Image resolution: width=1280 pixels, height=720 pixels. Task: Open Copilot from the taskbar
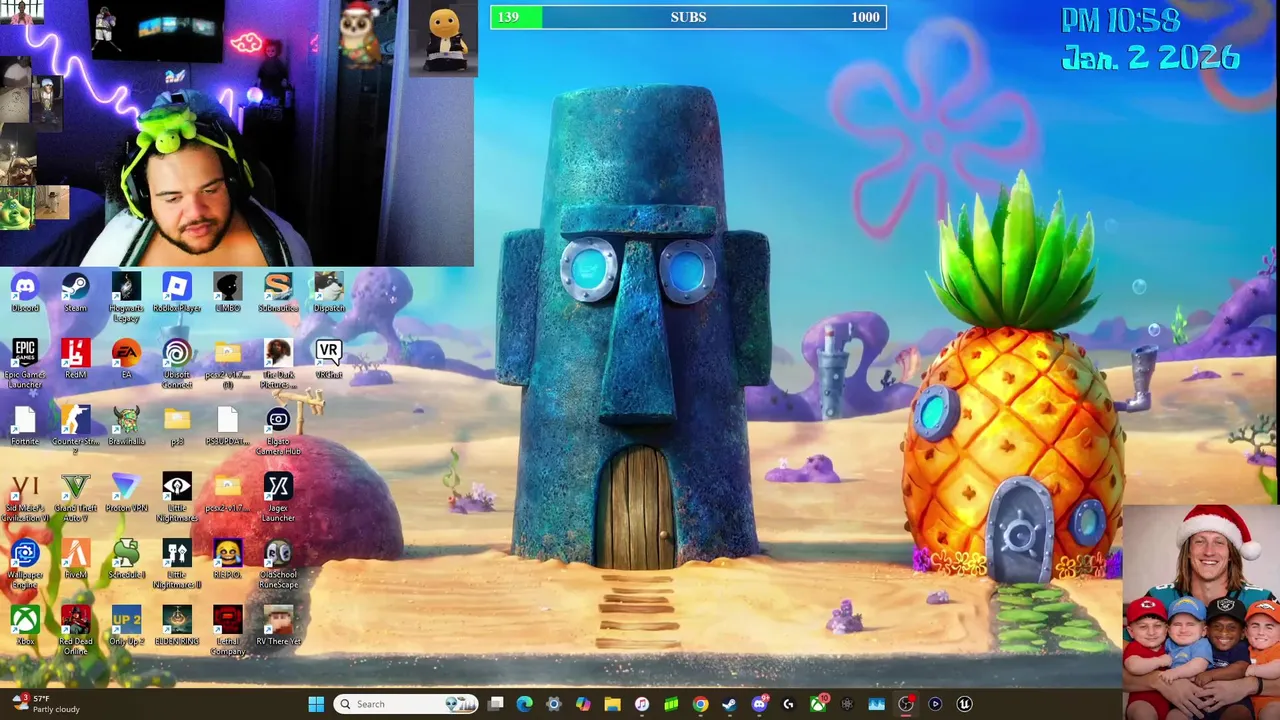click(583, 704)
